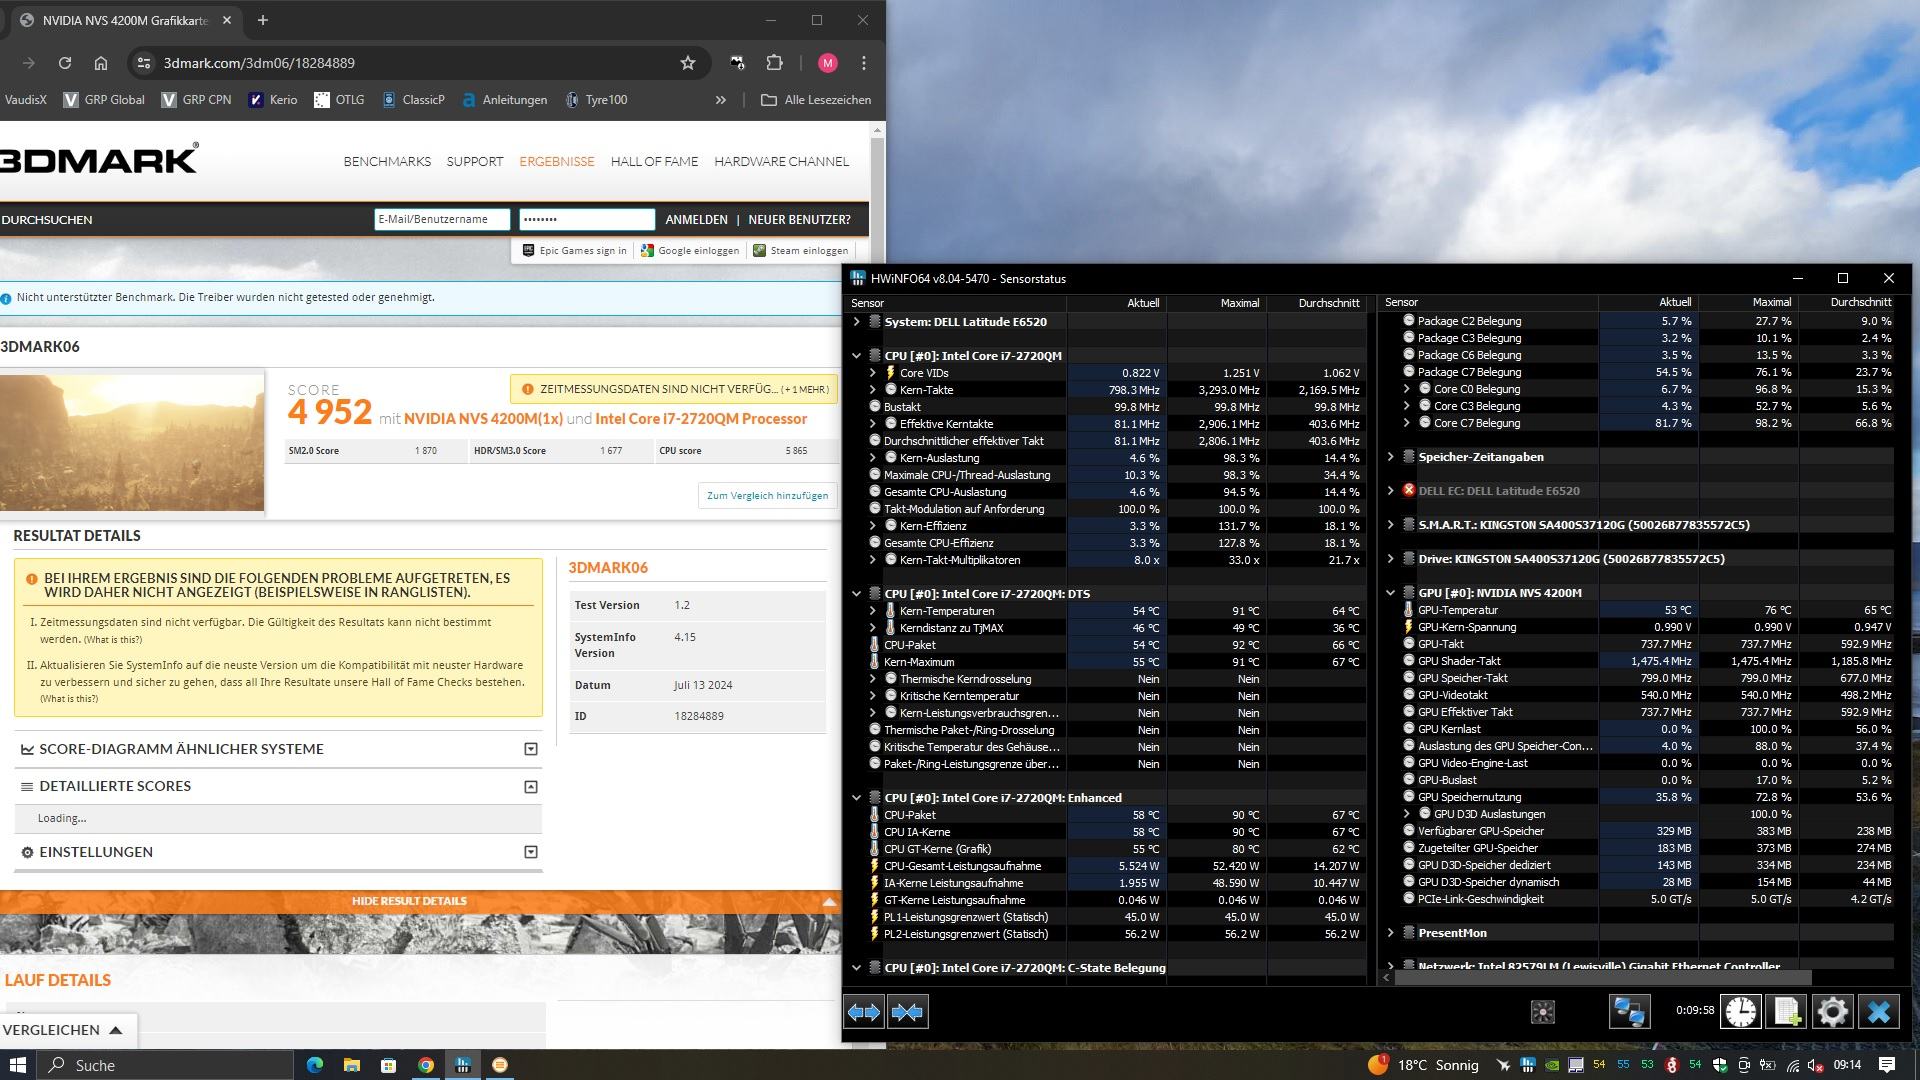Reset HWiNFO elapsed time clock icon
Image resolution: width=1920 pixels, height=1080 pixels.
(x=1741, y=1012)
